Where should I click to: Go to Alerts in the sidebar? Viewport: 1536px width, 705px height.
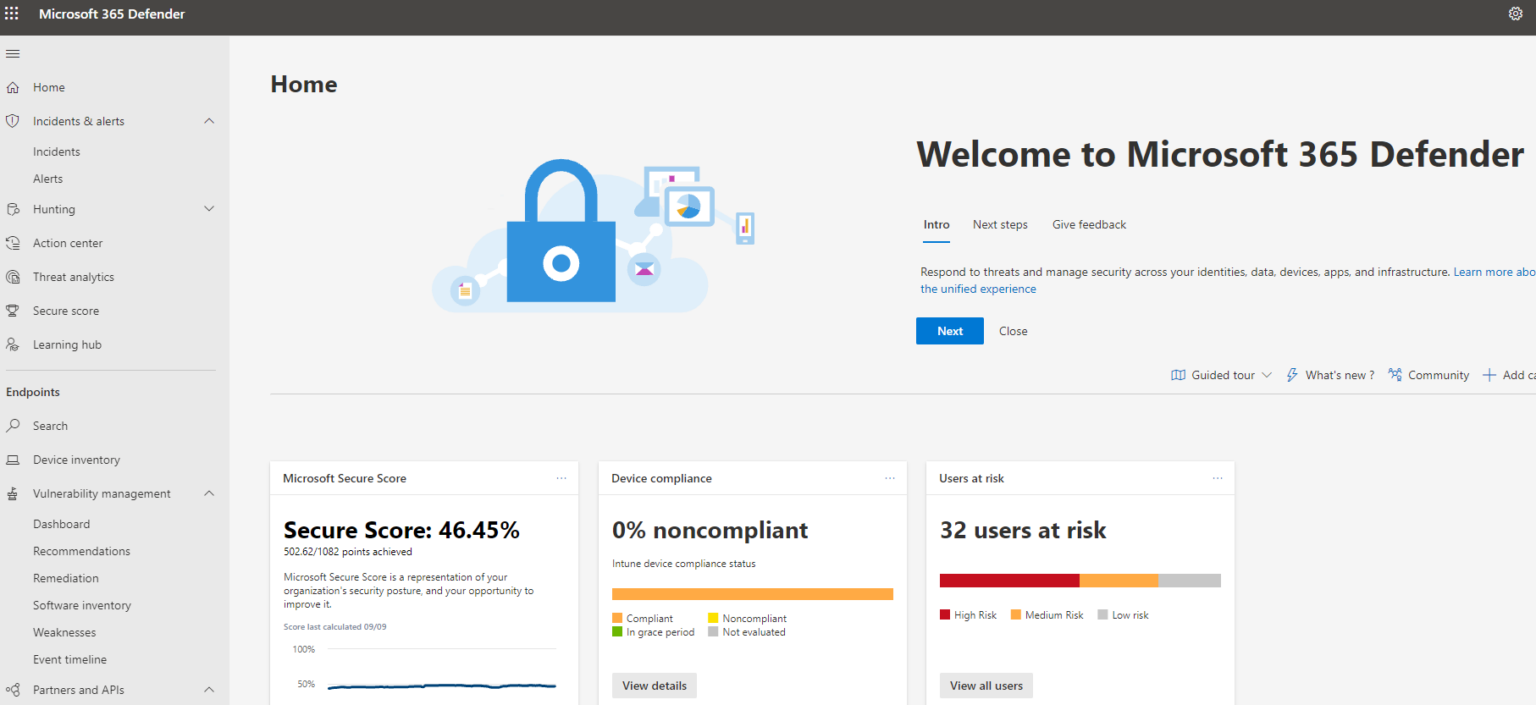click(x=48, y=179)
